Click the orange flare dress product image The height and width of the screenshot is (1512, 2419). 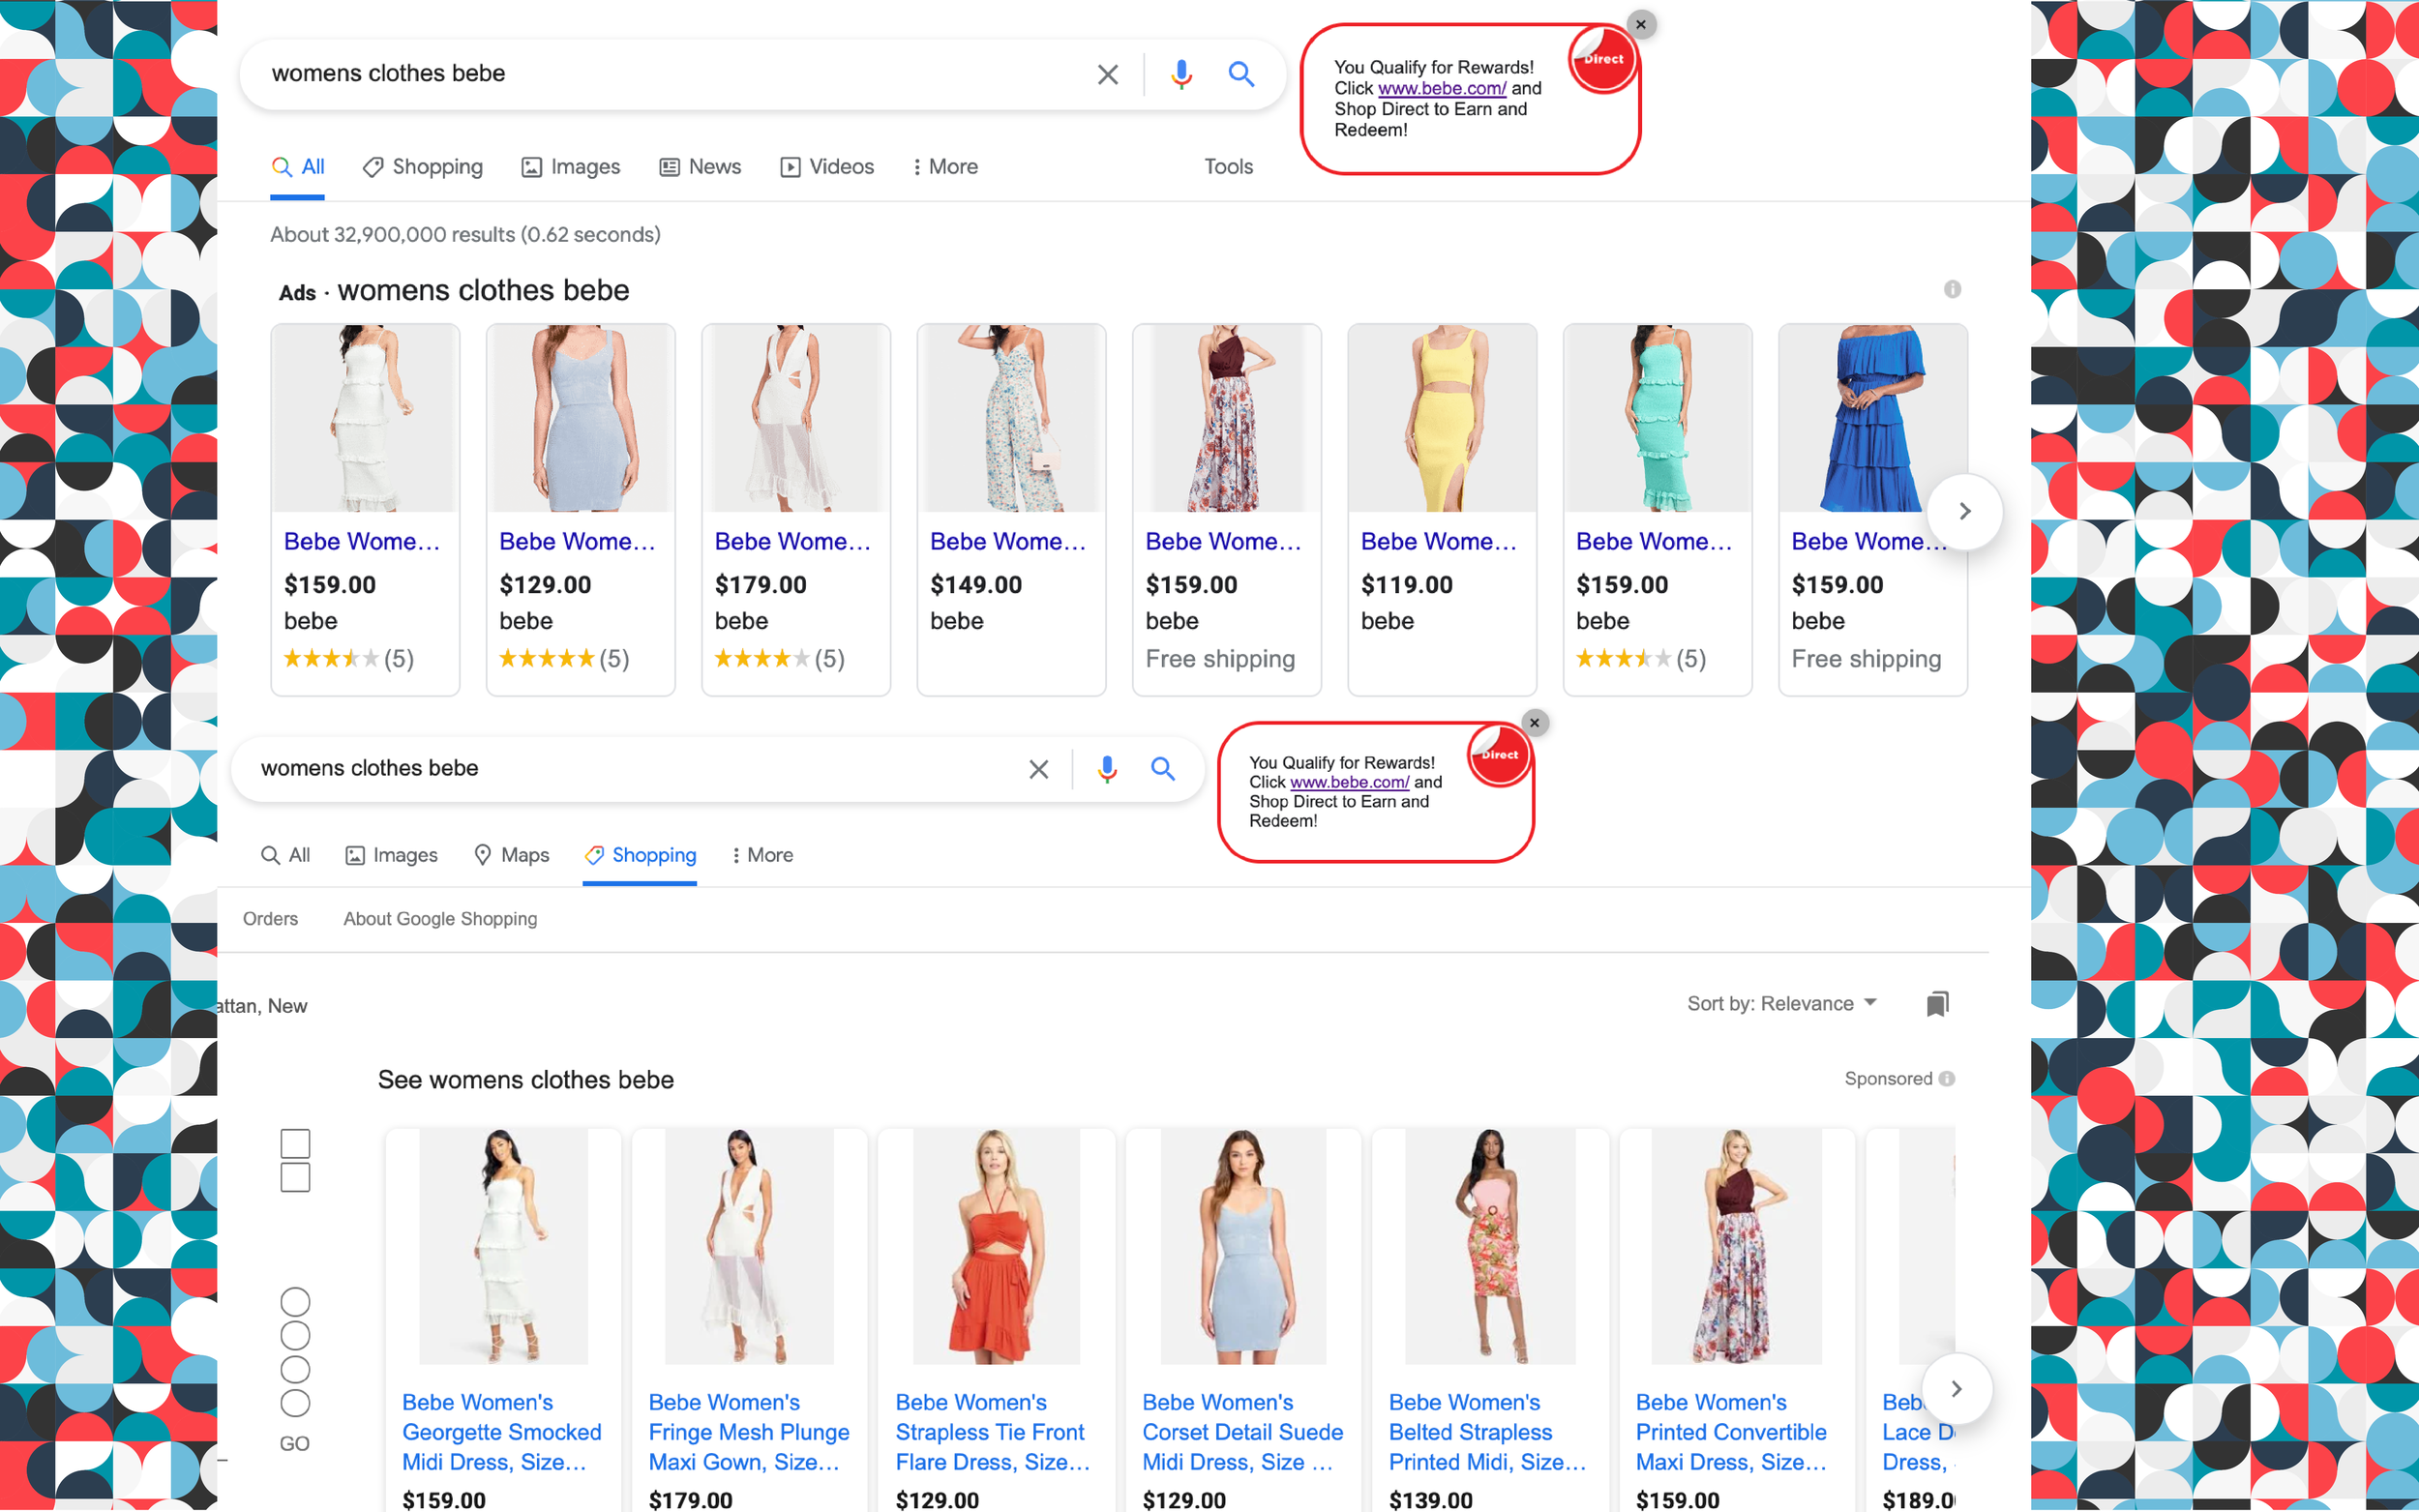[x=995, y=1246]
